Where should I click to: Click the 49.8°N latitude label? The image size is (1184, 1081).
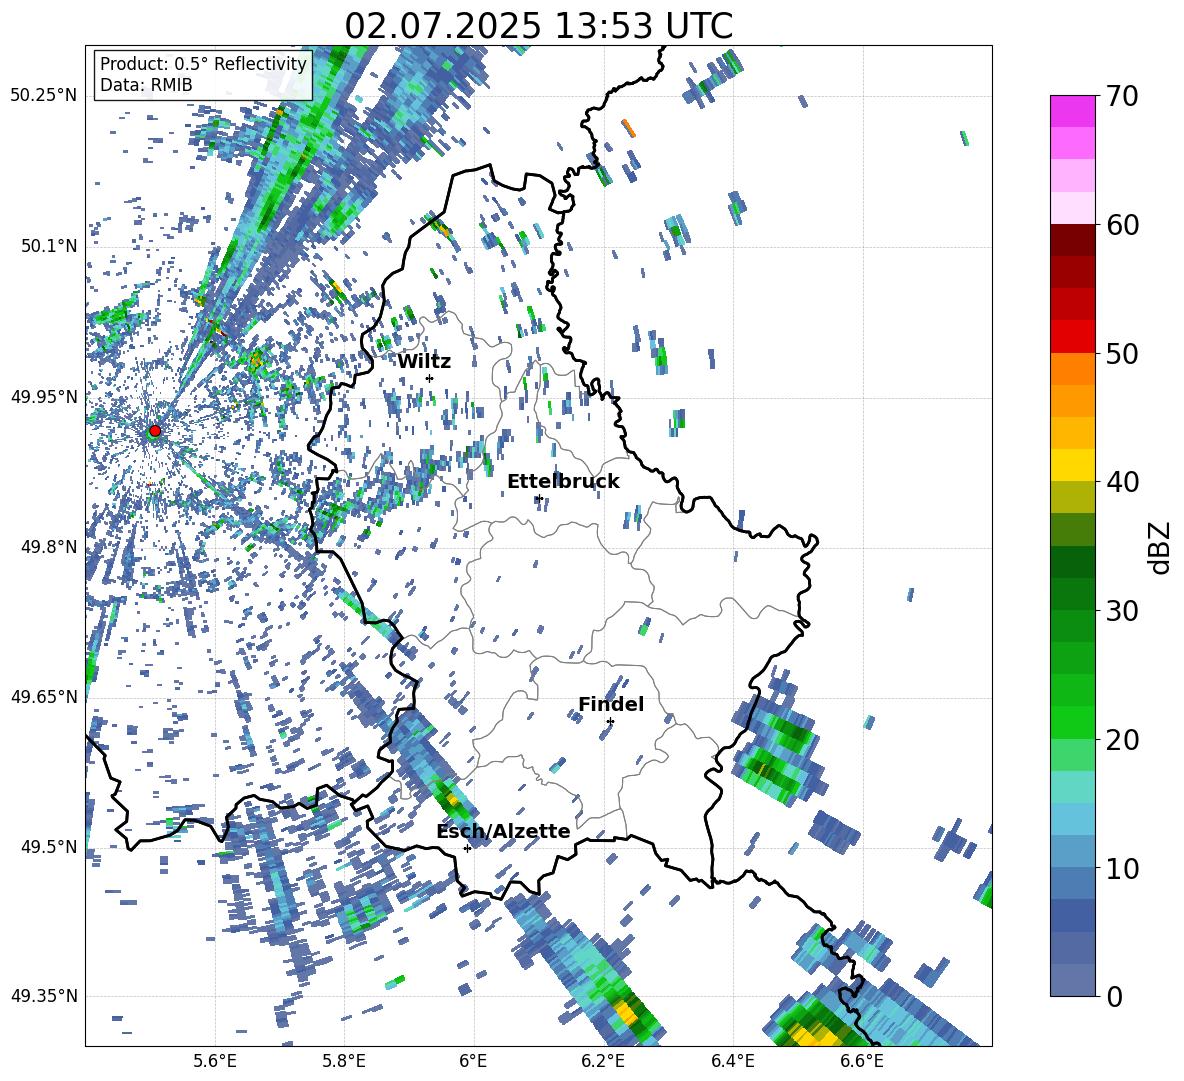tap(49, 547)
